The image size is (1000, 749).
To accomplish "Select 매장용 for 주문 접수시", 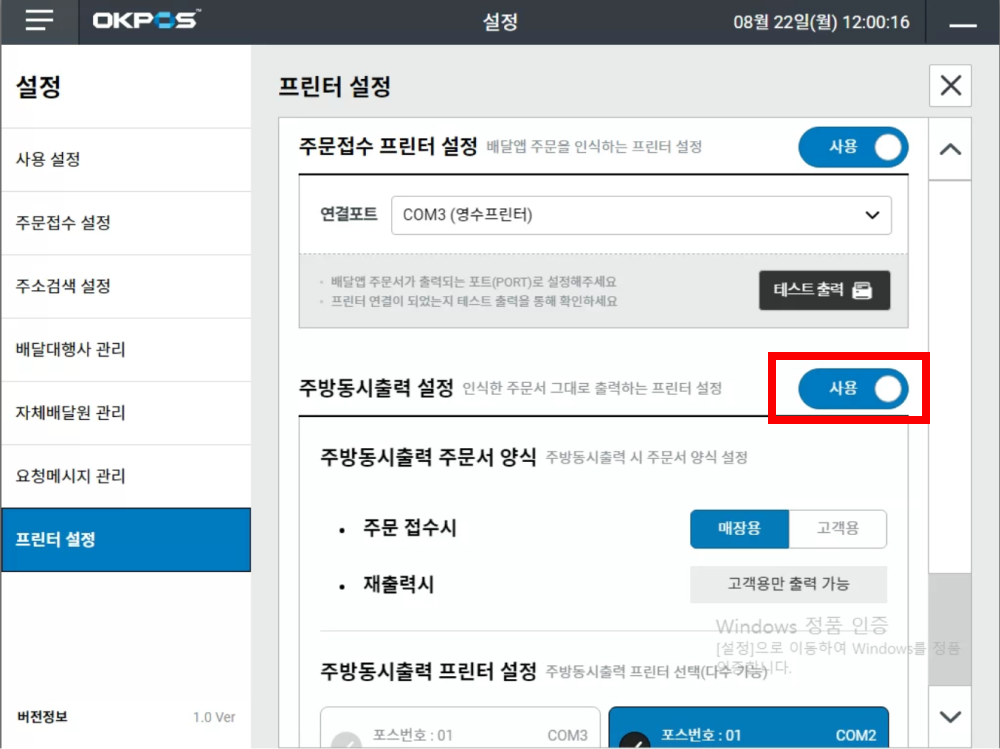I will (x=739, y=529).
